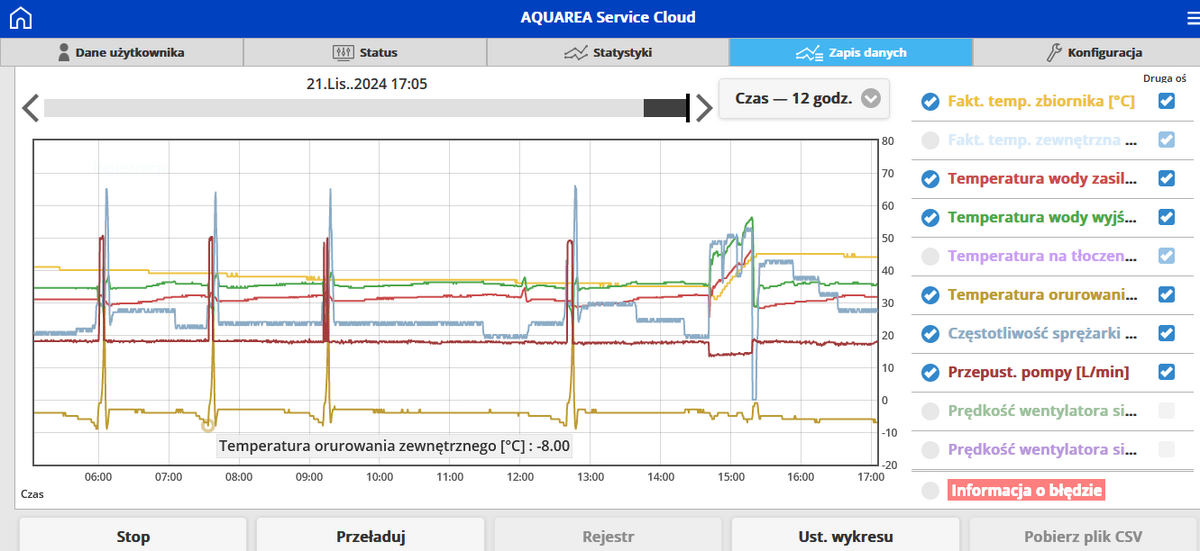Uncheck Druga oś for Przepust. pompy

1166,372
